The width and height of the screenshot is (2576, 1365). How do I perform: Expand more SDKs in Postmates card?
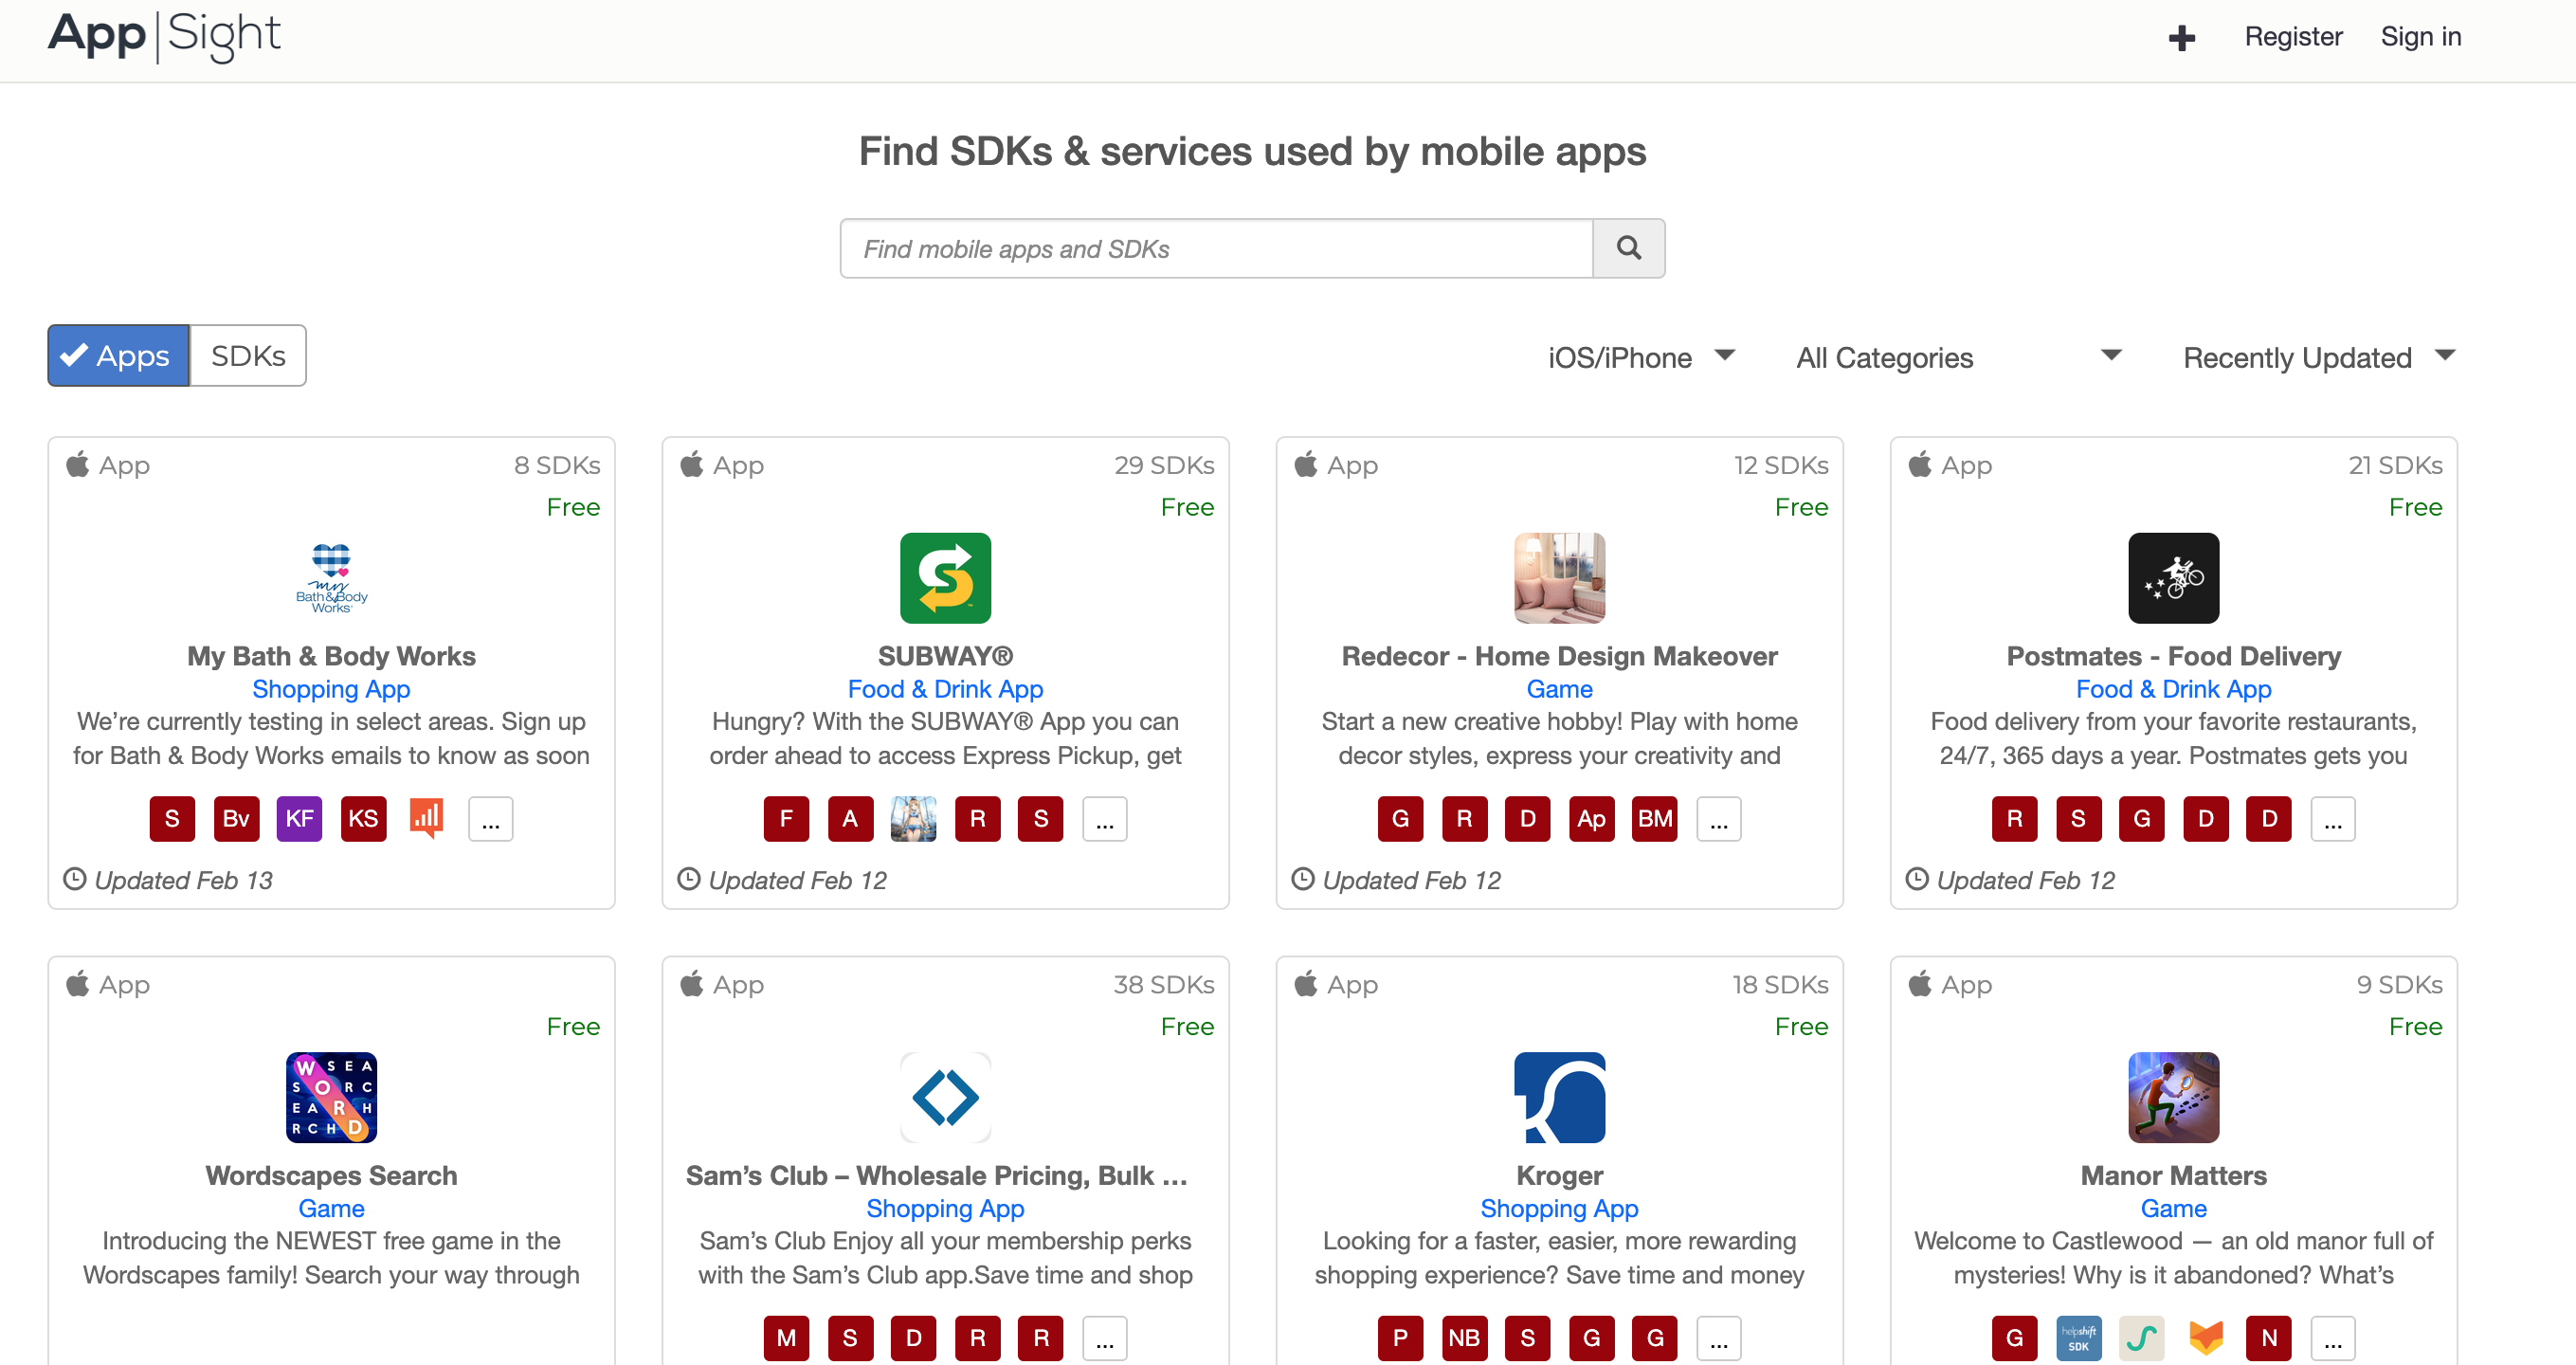pyautogui.click(x=2332, y=819)
